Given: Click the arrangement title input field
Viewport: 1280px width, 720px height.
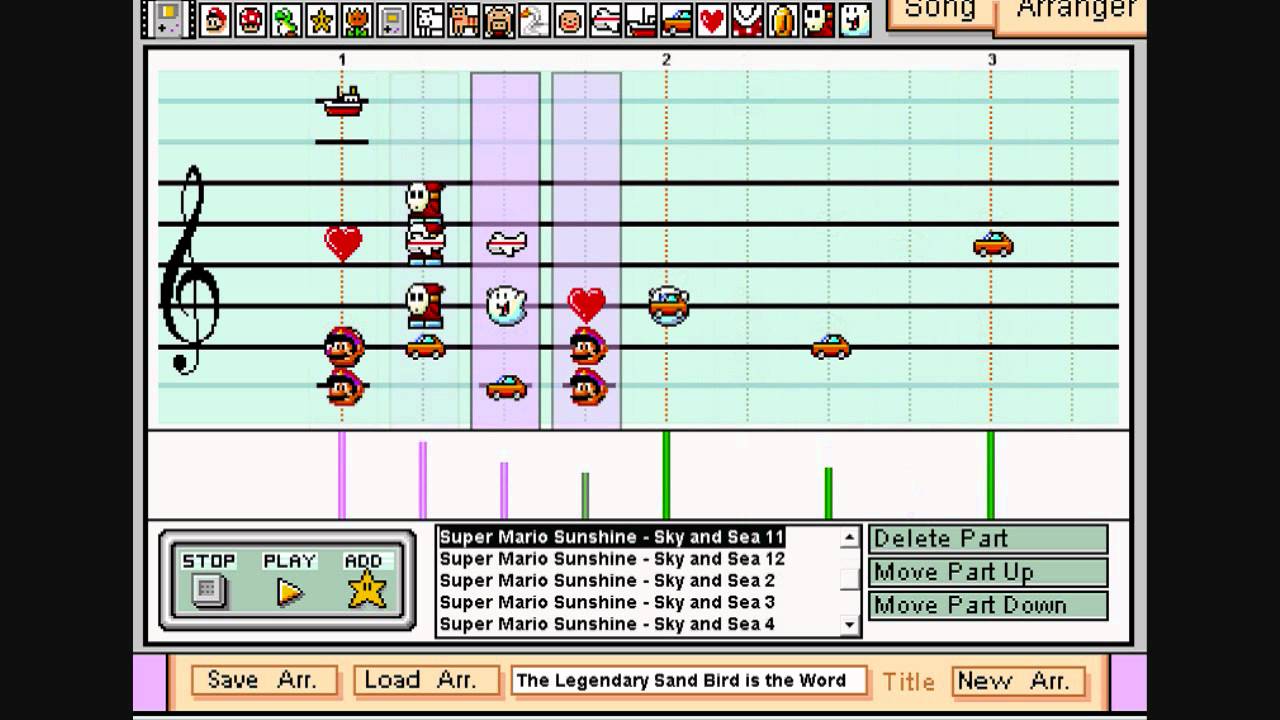Looking at the screenshot, I should point(689,681).
